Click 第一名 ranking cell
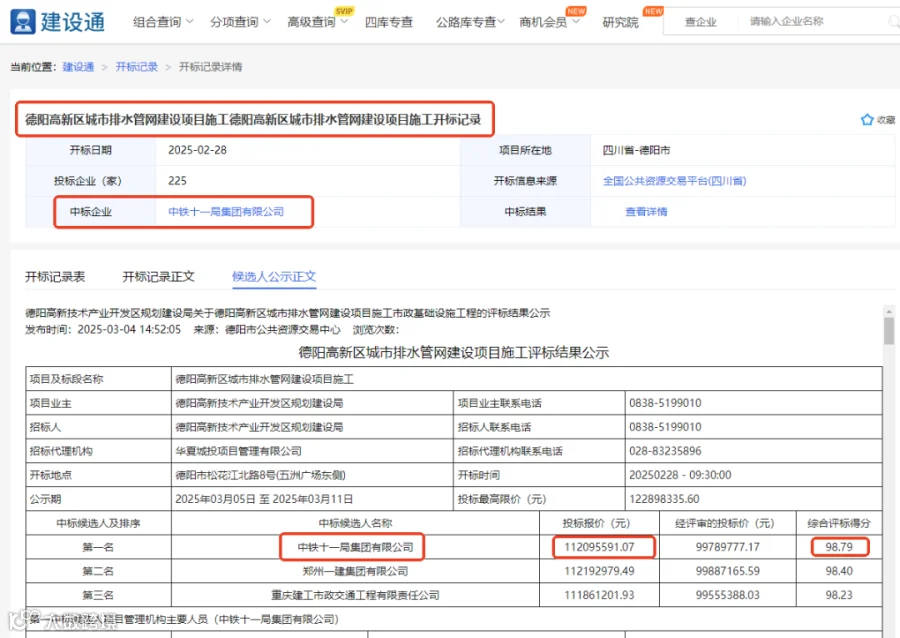Viewport: 900px width, 638px height. pyautogui.click(x=98, y=547)
